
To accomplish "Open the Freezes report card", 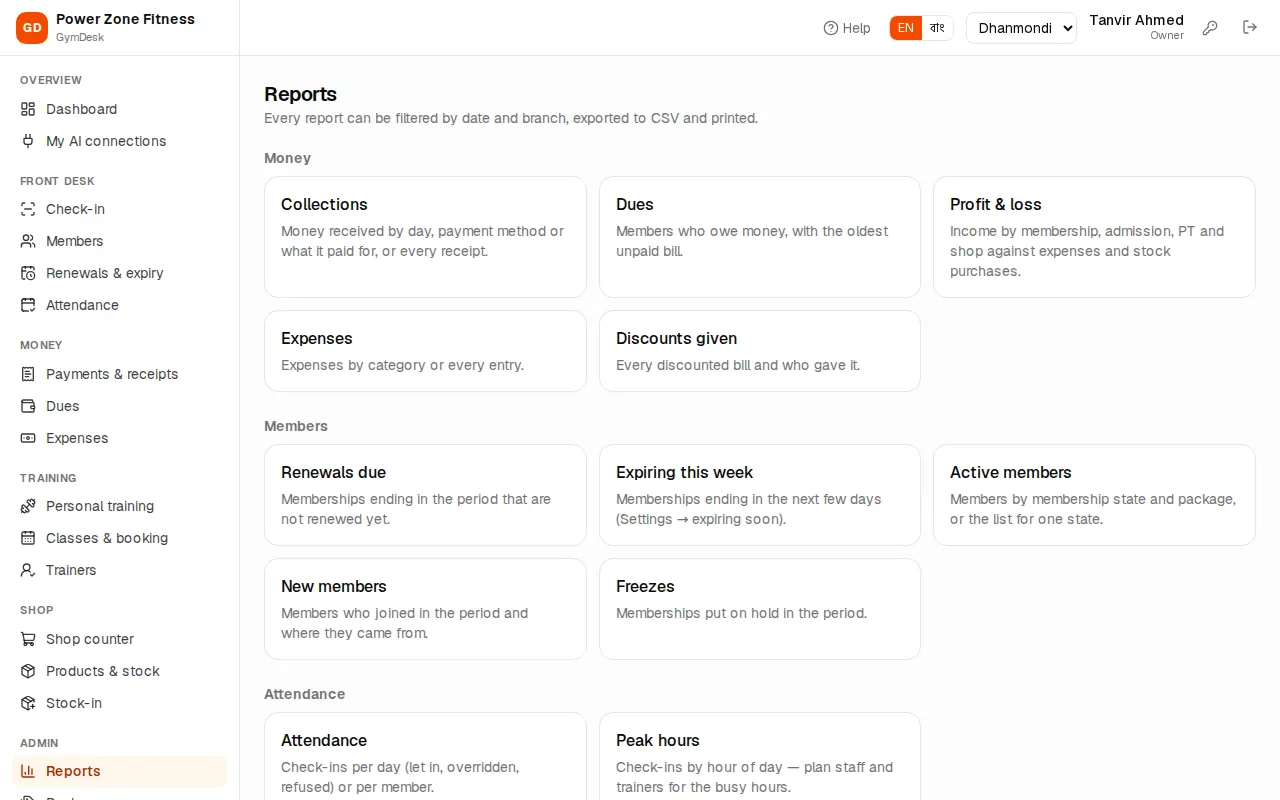I will tap(760, 609).
